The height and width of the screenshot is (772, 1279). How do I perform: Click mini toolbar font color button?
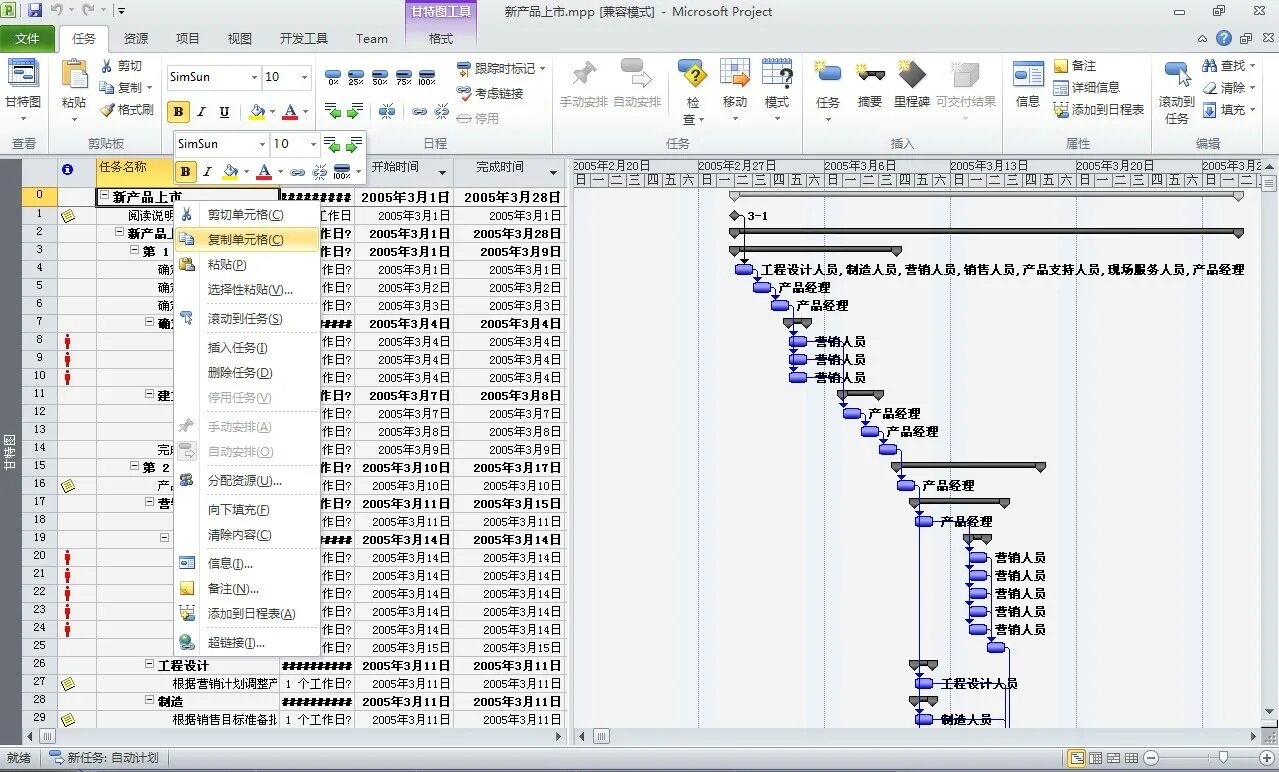(264, 172)
